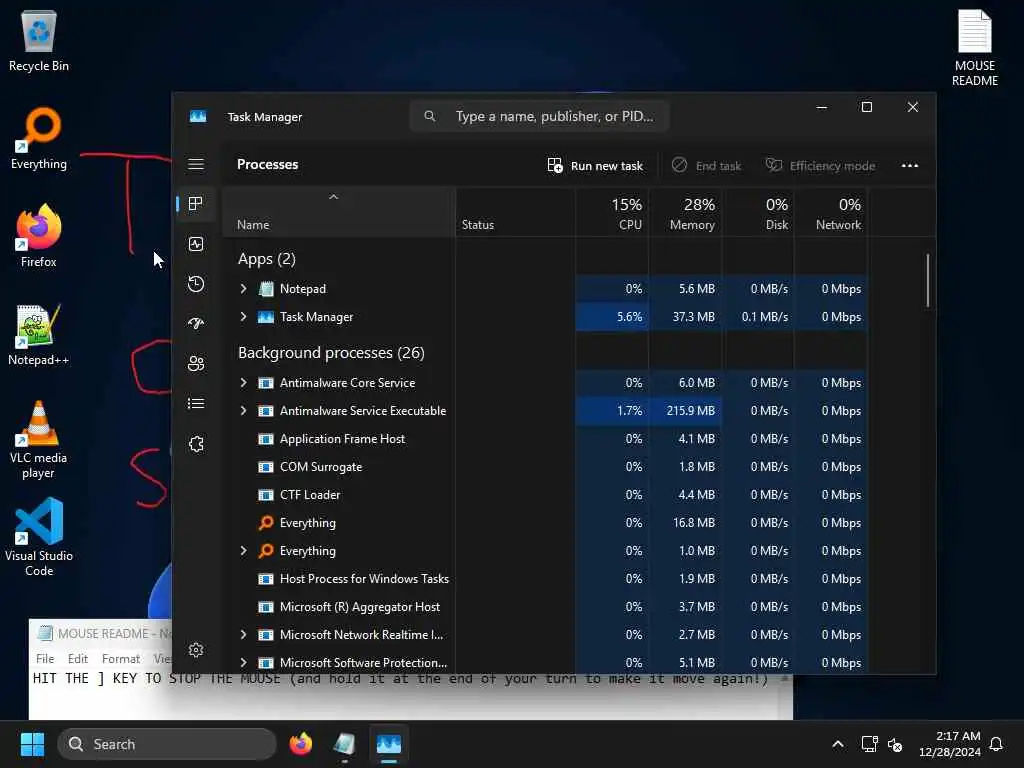Image resolution: width=1024 pixels, height=768 pixels.
Task: Open the Performance sidebar icon
Action: 196,244
